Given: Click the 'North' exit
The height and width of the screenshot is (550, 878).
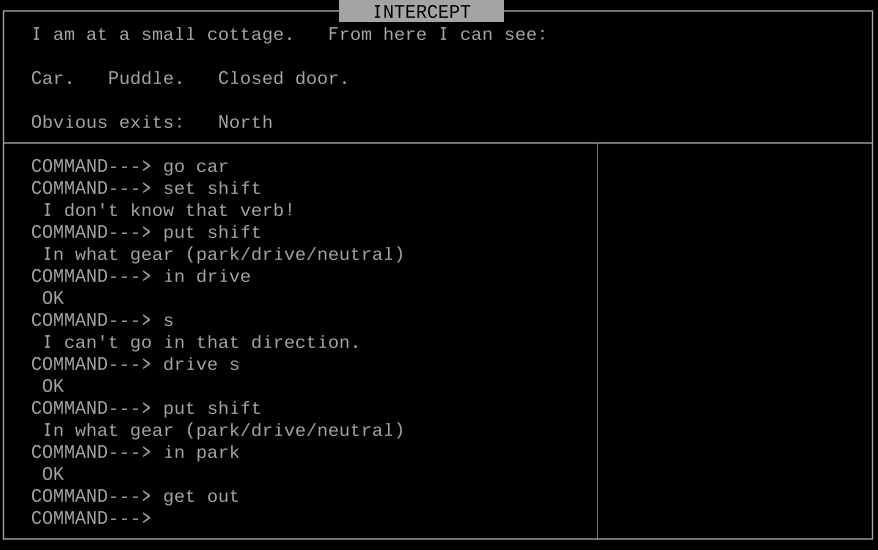Looking at the screenshot, I should tap(245, 122).
